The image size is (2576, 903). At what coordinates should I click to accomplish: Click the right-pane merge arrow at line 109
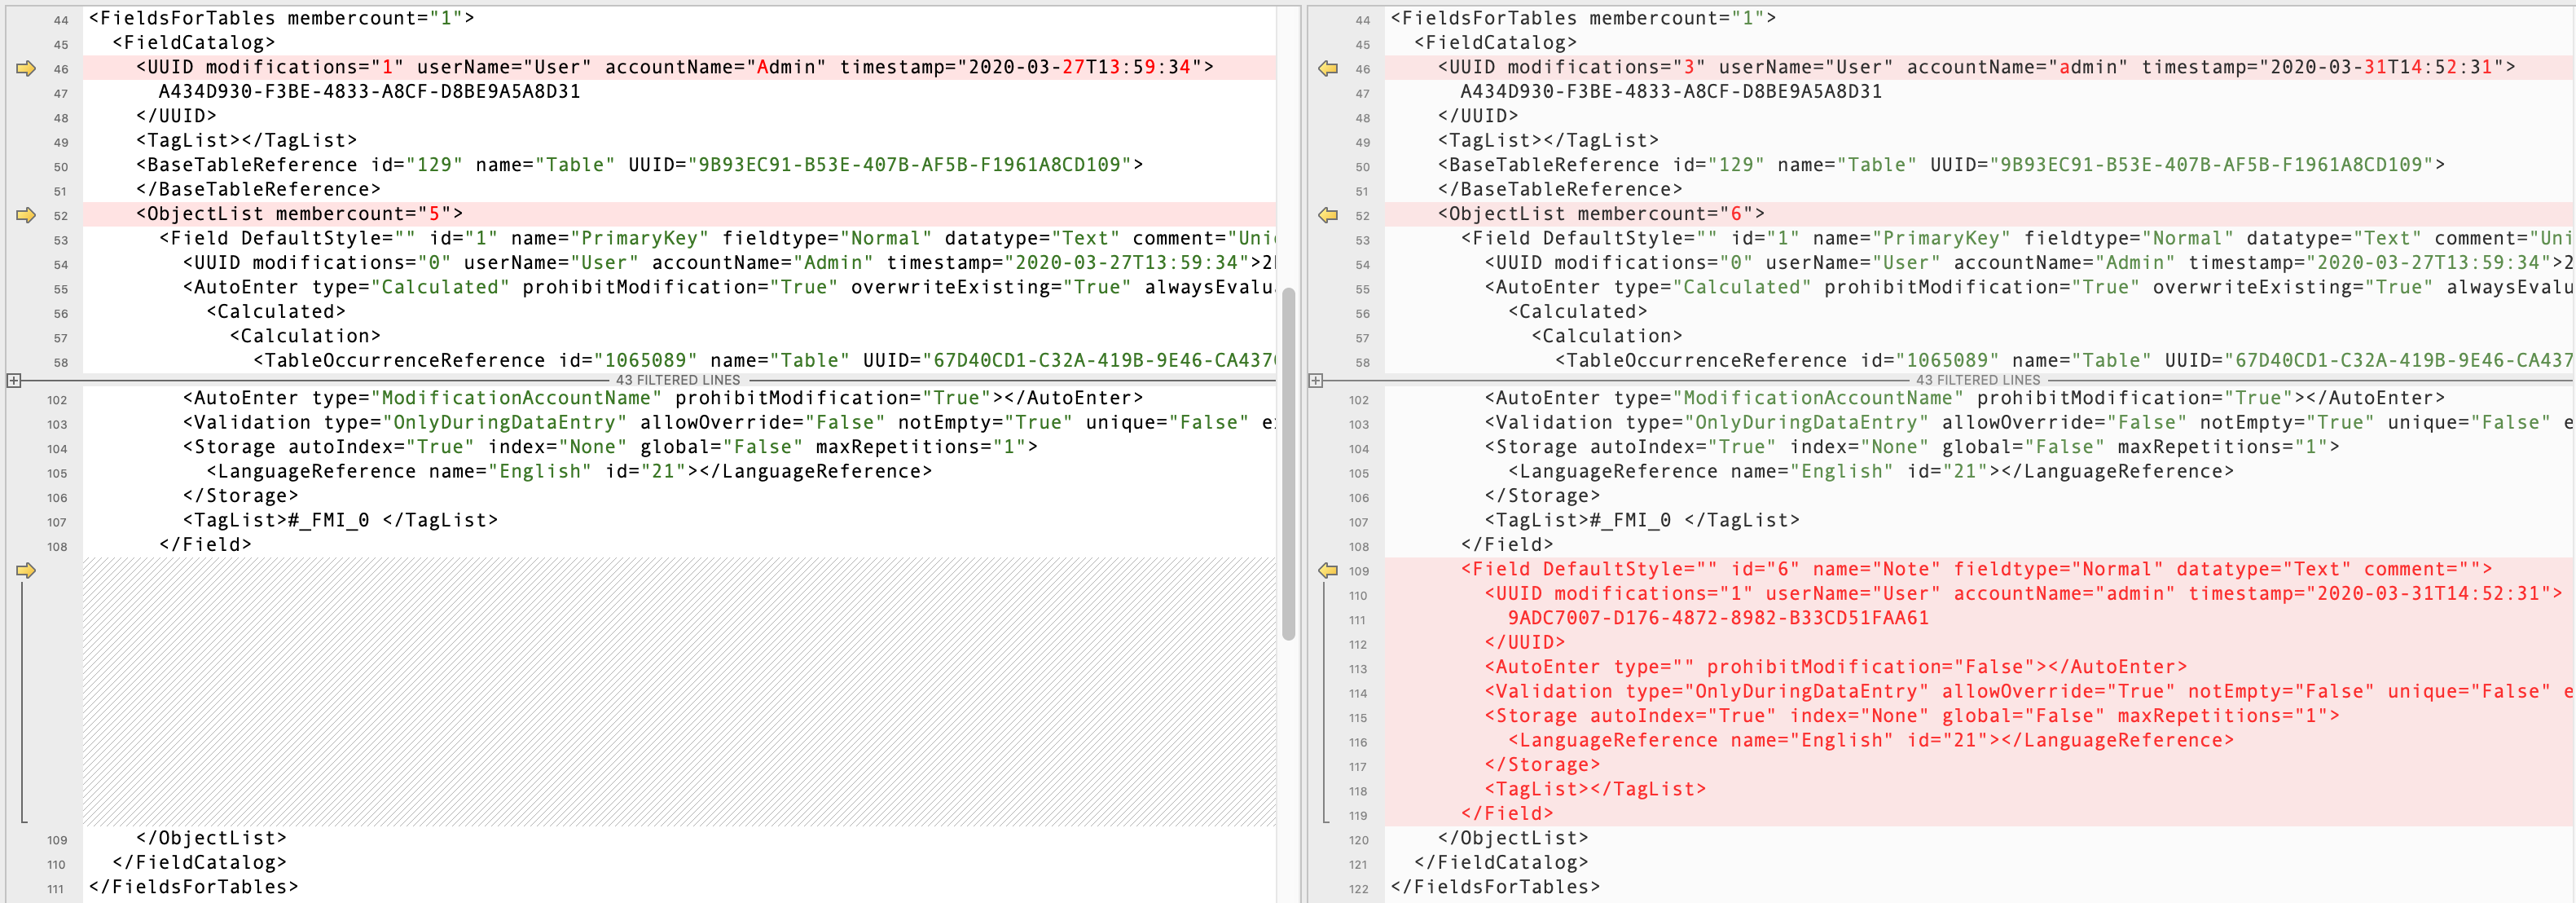tap(1328, 570)
